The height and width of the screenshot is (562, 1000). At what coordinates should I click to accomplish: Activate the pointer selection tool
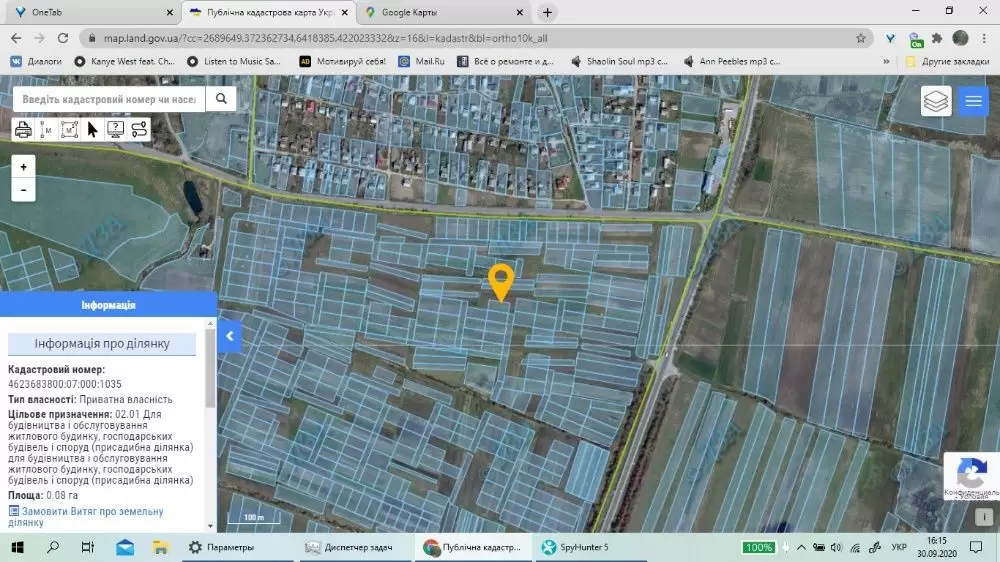coord(92,129)
